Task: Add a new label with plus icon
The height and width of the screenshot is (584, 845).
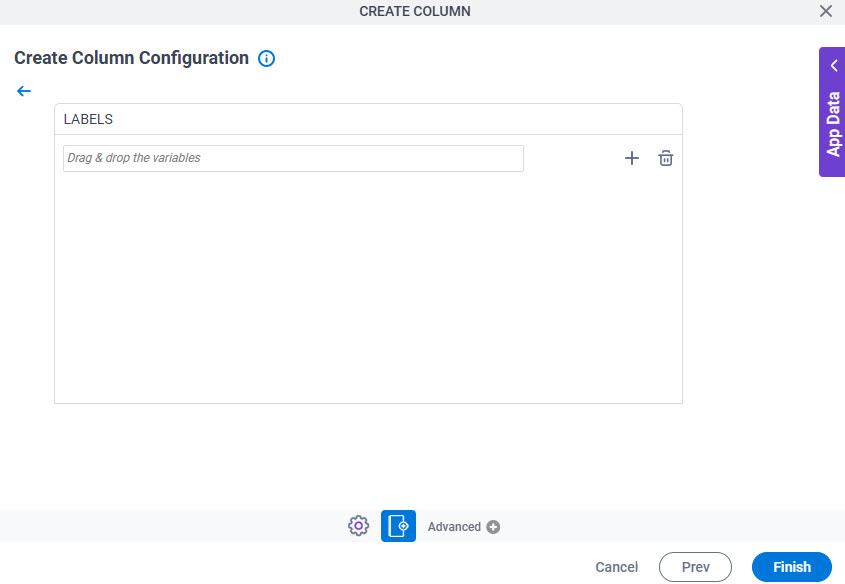Action: pyautogui.click(x=632, y=158)
